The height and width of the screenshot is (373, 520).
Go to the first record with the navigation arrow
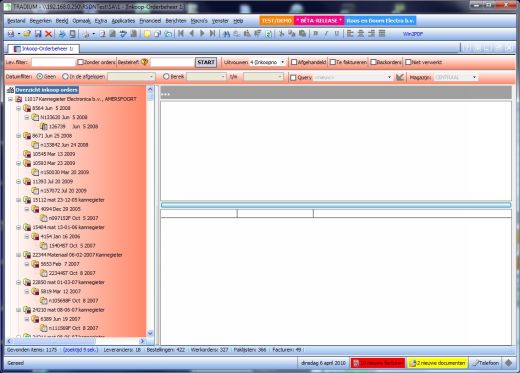(x=181, y=34)
